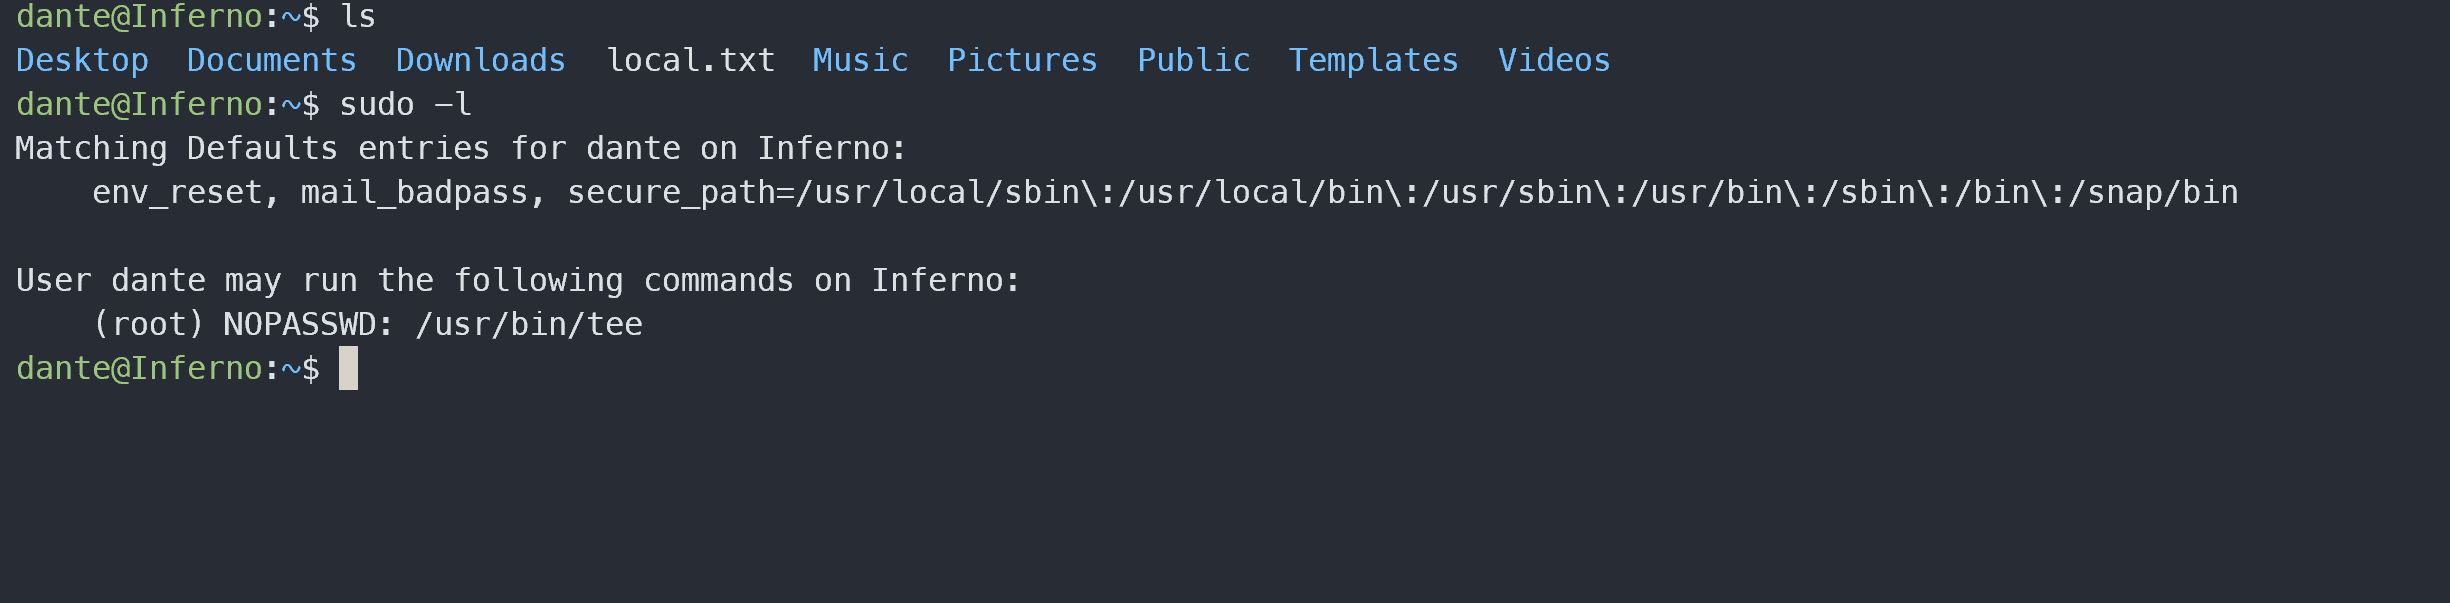The height and width of the screenshot is (603, 2450).
Task: Click the Pictures directory name
Action: point(1022,61)
